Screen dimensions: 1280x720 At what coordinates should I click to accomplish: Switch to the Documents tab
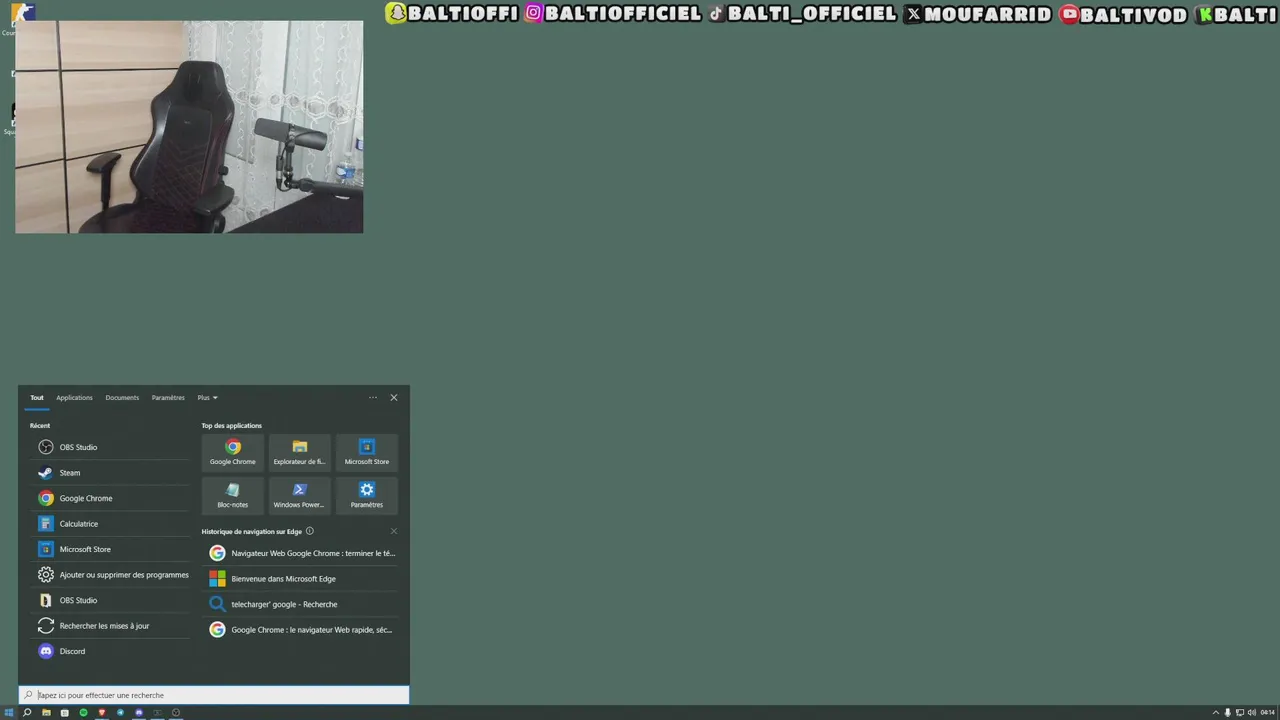tap(122, 397)
